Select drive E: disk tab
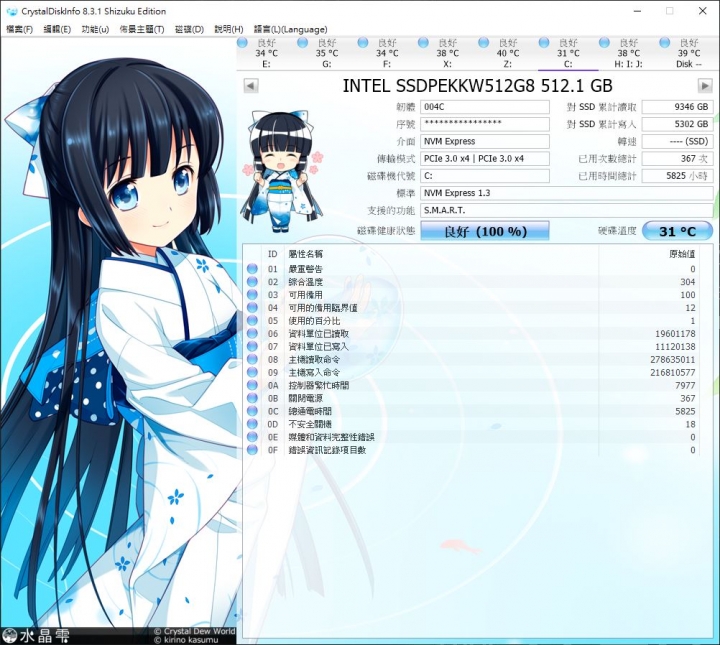720x645 pixels. (266, 53)
